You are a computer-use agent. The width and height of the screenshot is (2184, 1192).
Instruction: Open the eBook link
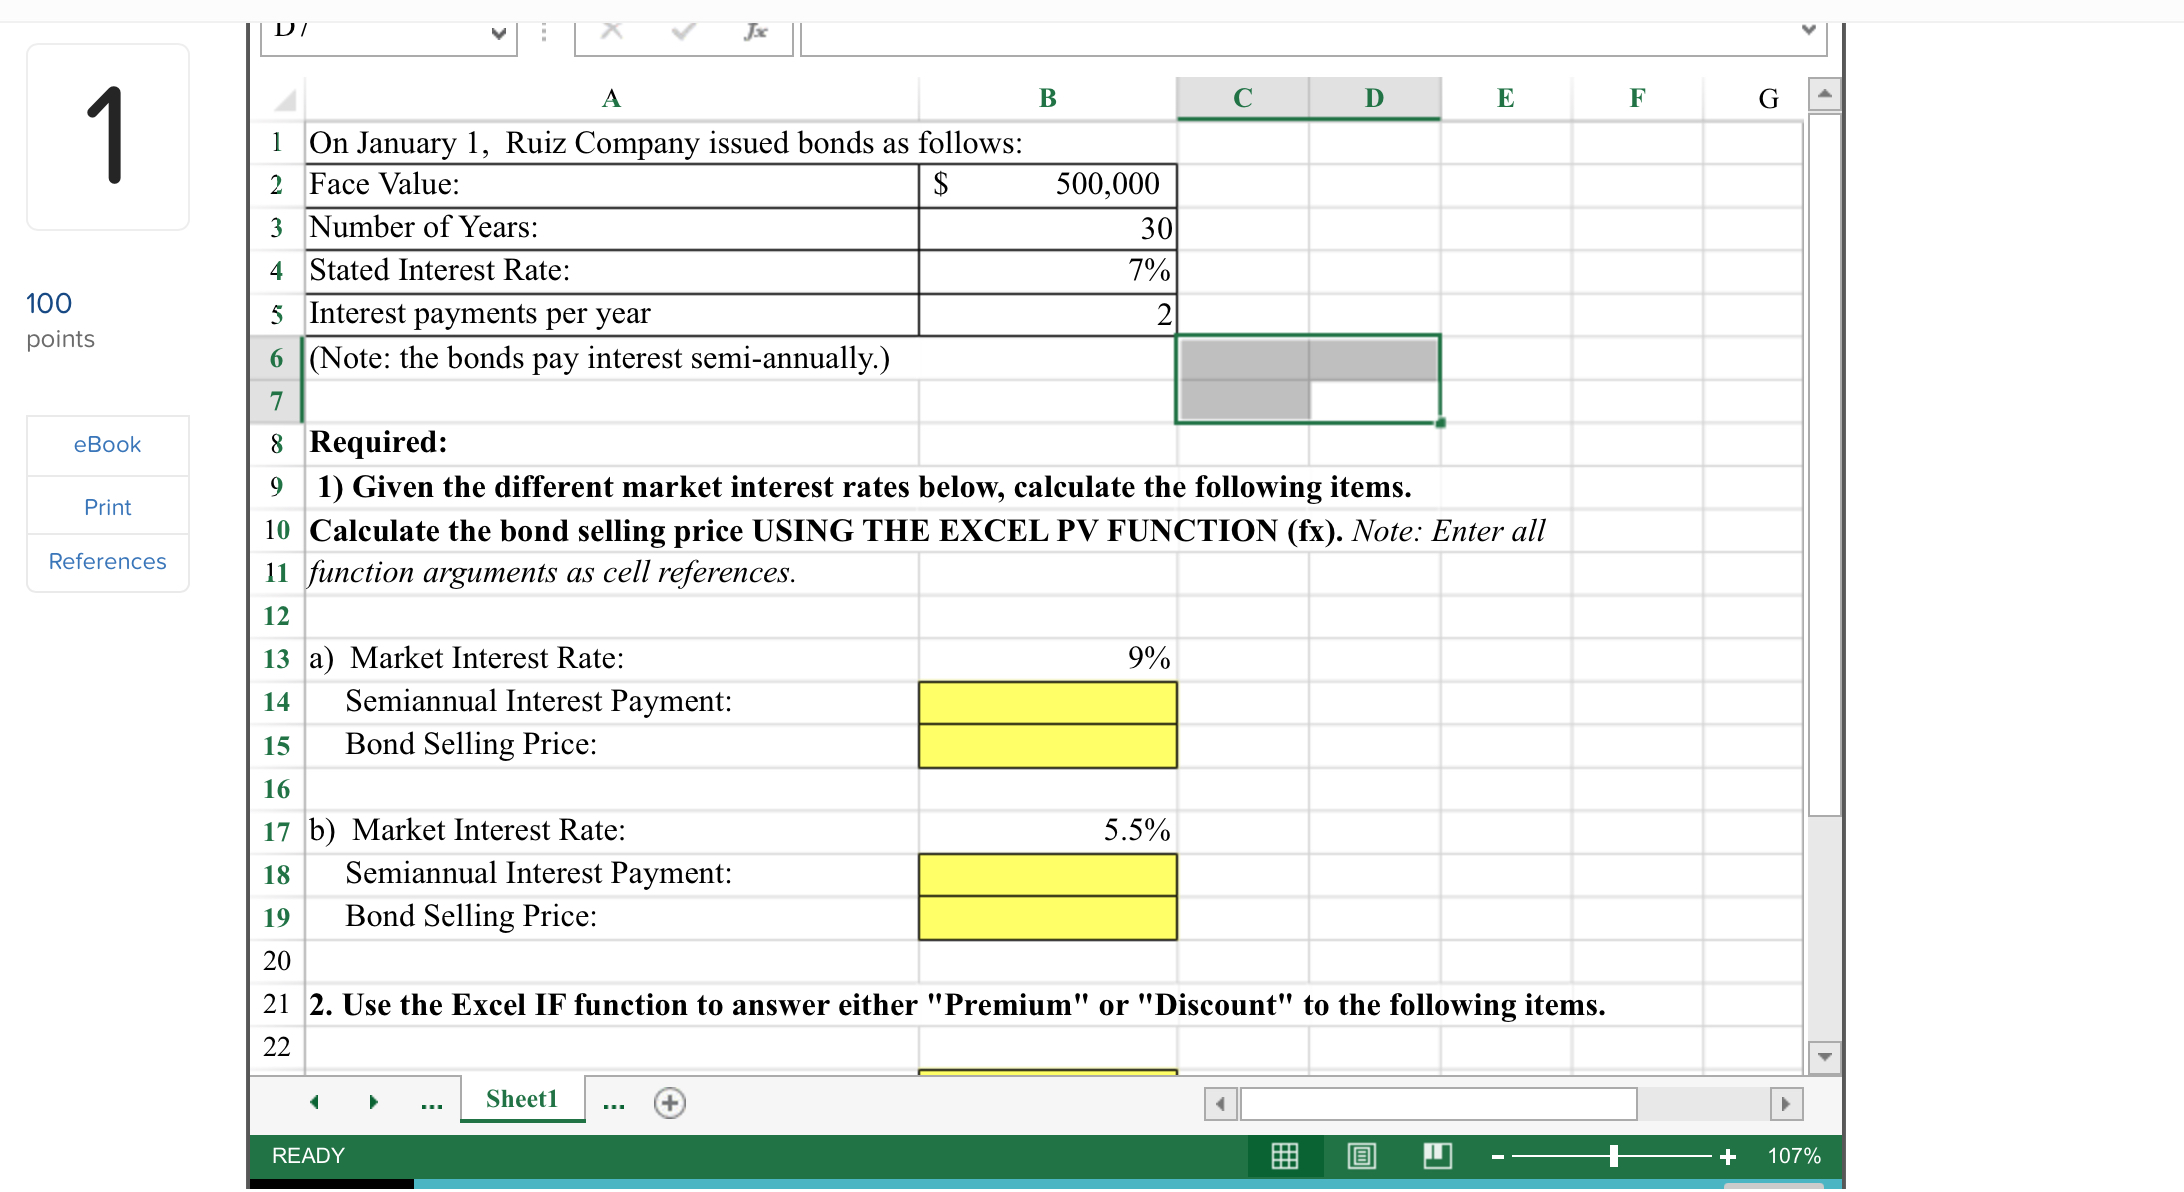point(107,445)
